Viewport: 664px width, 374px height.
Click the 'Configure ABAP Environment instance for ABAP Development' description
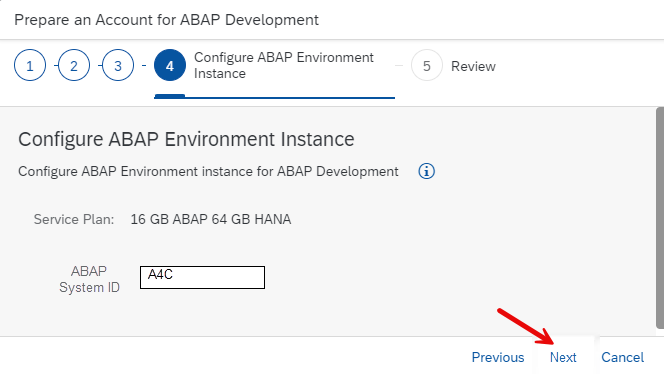[x=208, y=171]
